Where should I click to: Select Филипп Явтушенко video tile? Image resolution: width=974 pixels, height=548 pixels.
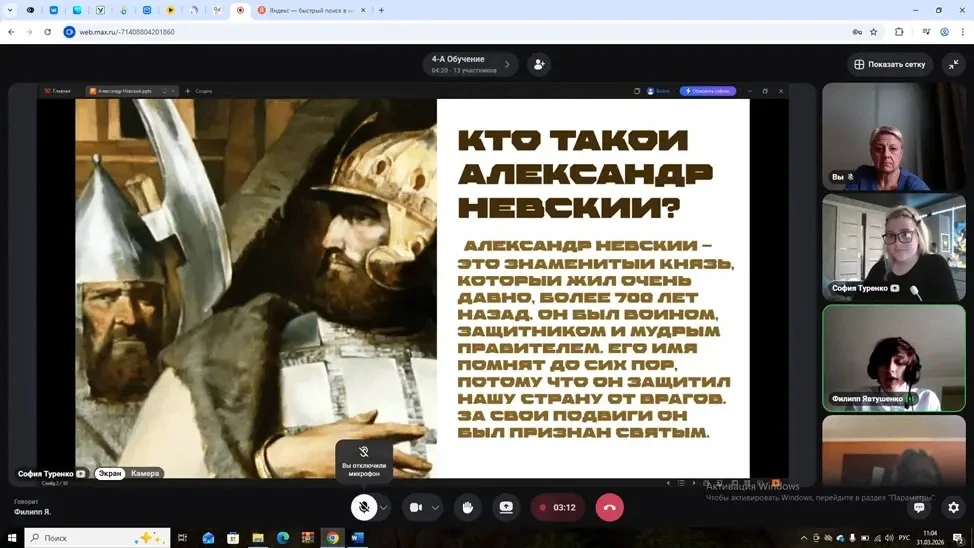894,358
